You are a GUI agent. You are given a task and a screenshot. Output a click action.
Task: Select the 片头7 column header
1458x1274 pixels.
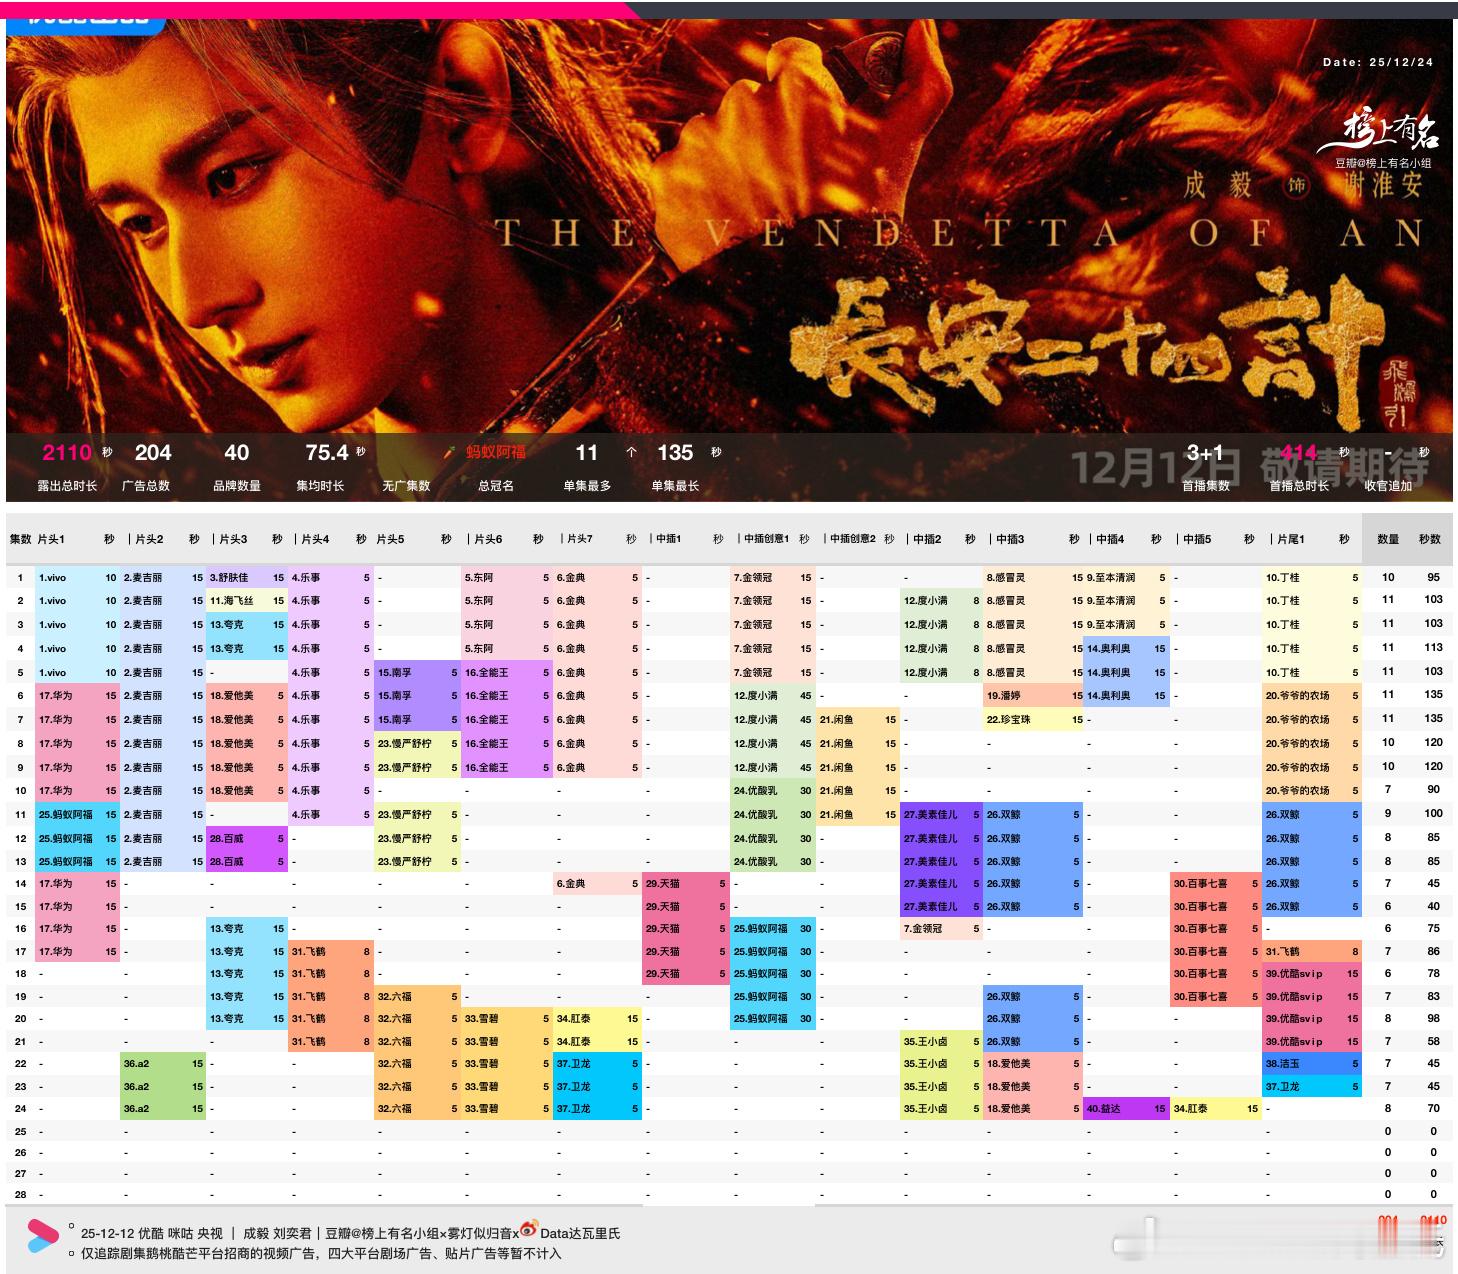pos(580,539)
